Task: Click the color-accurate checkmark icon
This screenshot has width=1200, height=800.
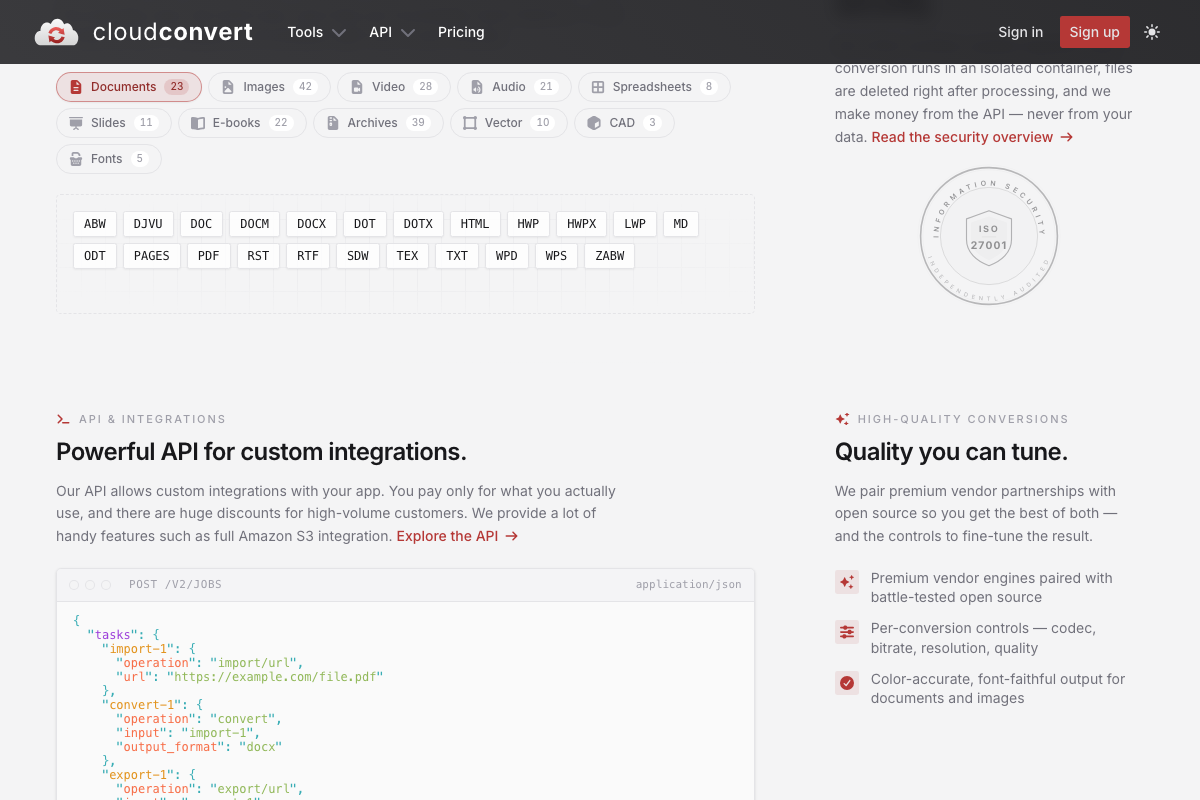Action: click(x=847, y=683)
